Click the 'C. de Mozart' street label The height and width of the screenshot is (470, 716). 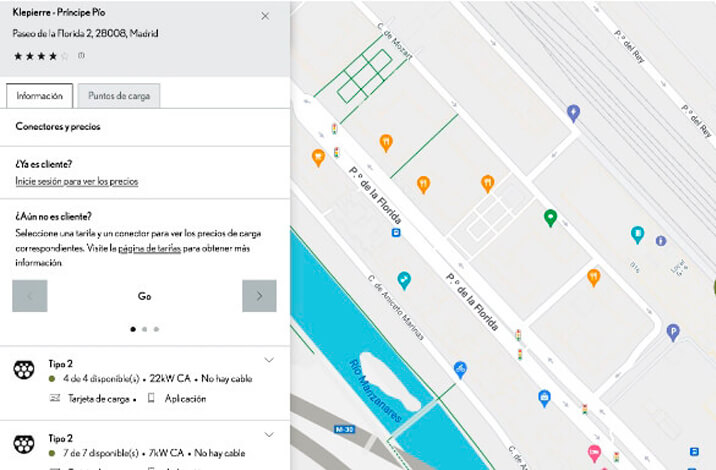[395, 42]
